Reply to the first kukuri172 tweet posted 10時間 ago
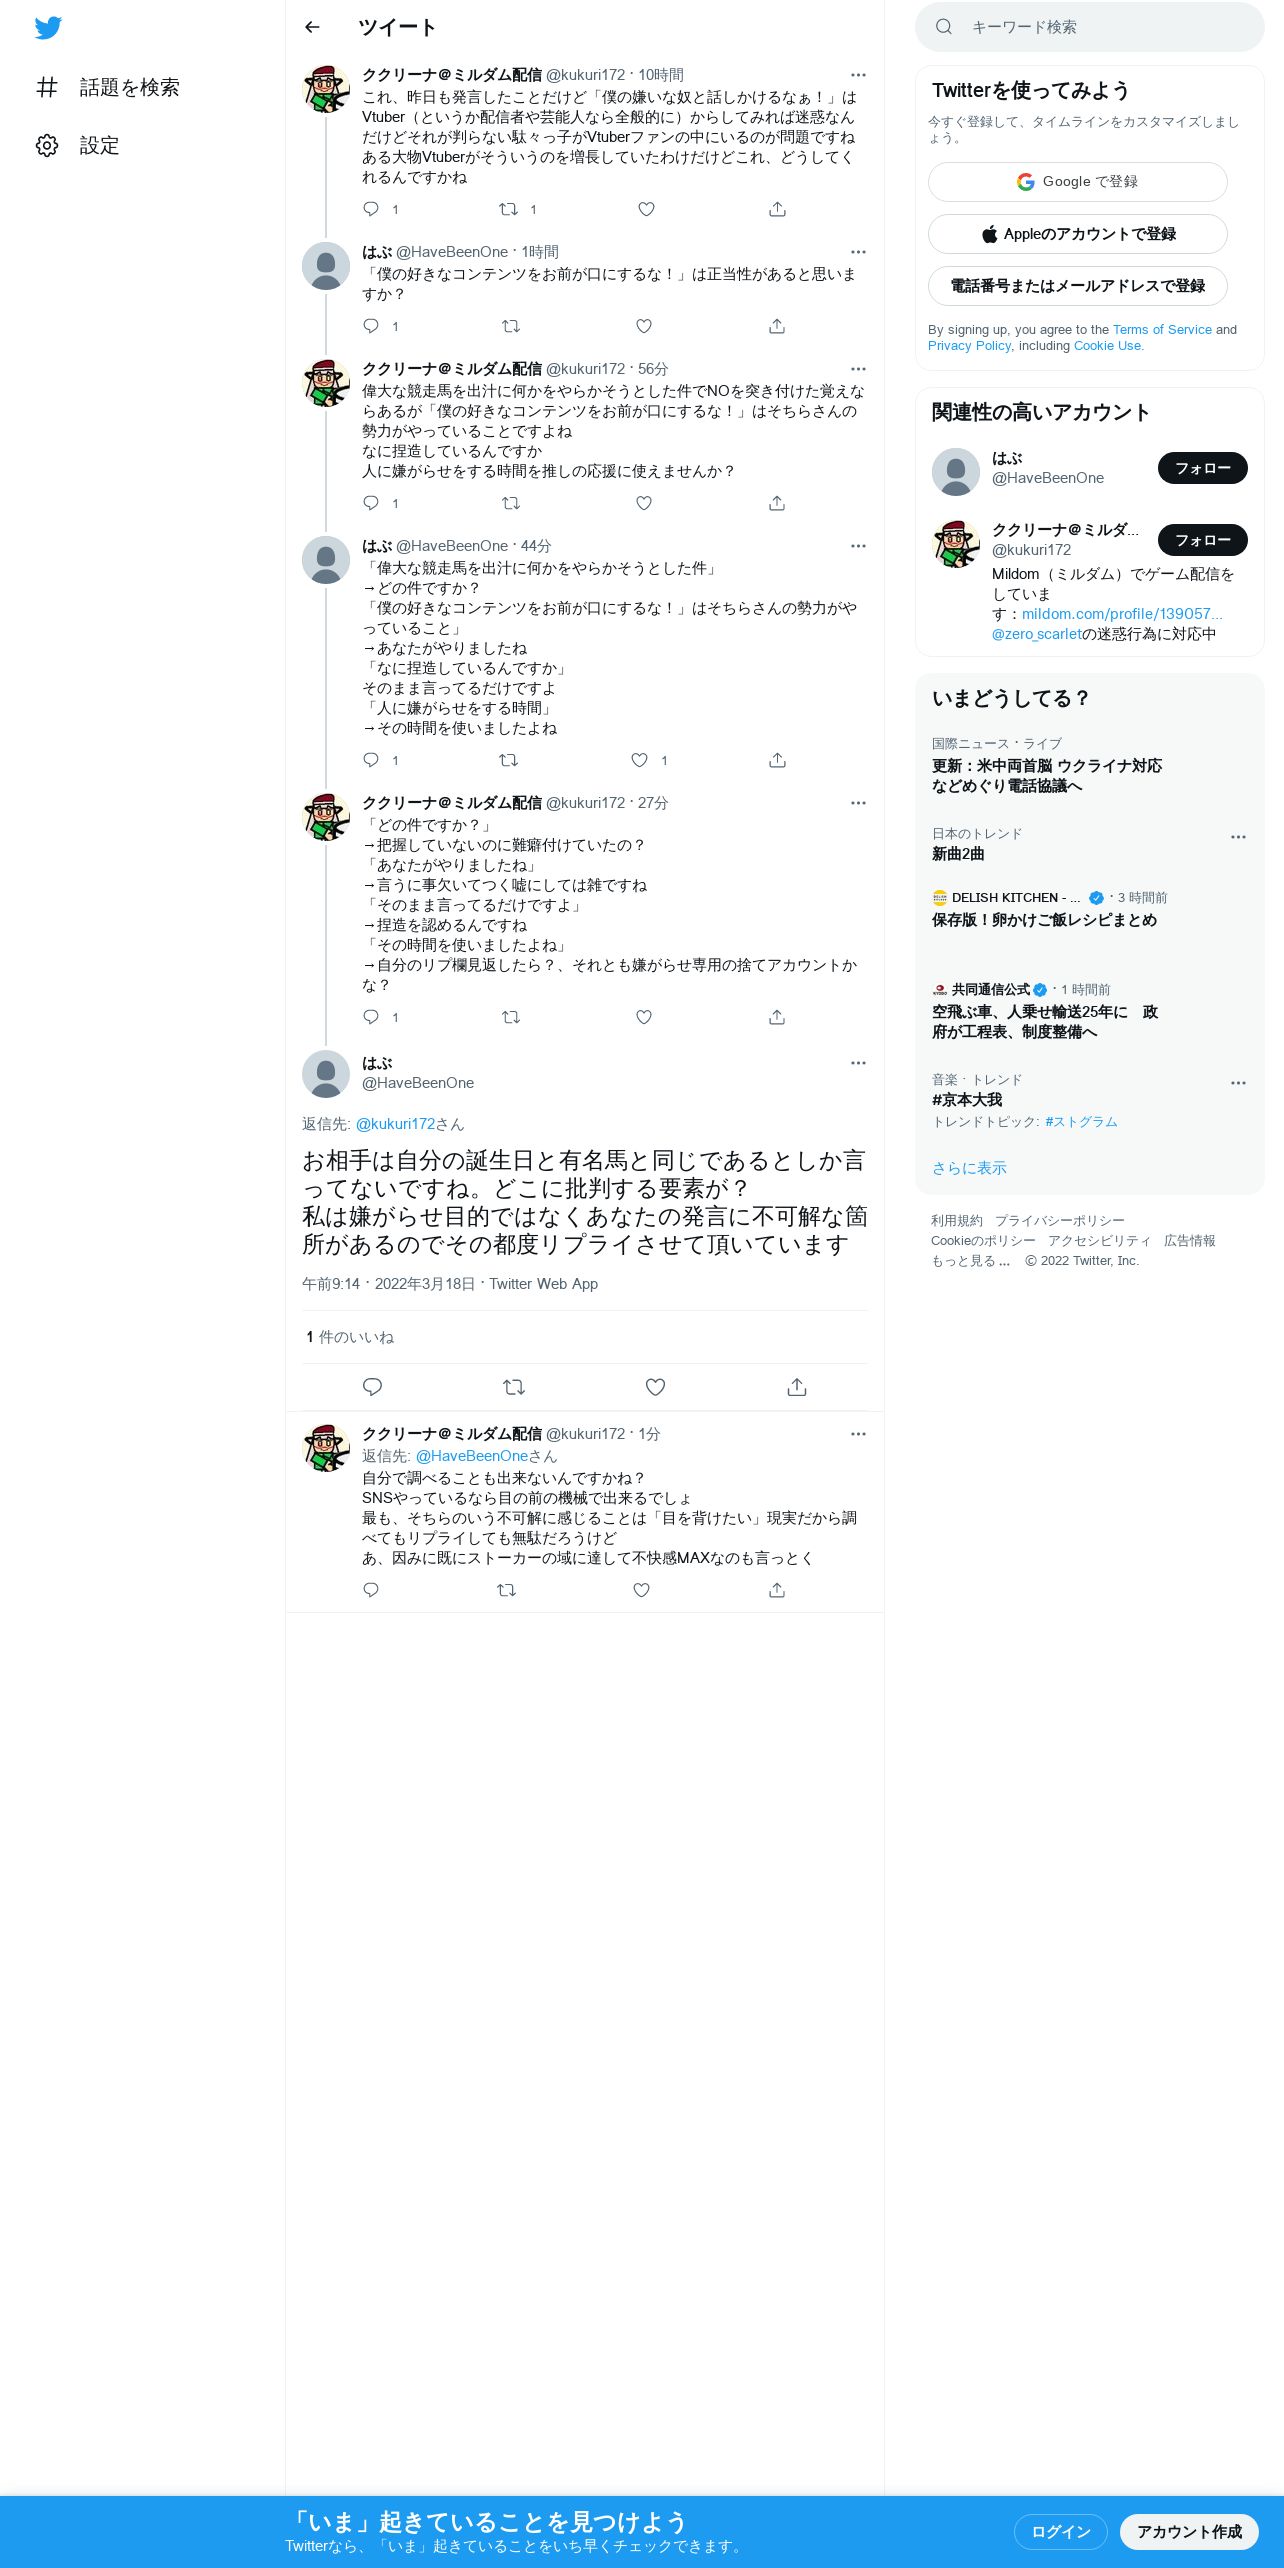Viewport: 1284px width, 2568px height. [x=371, y=209]
